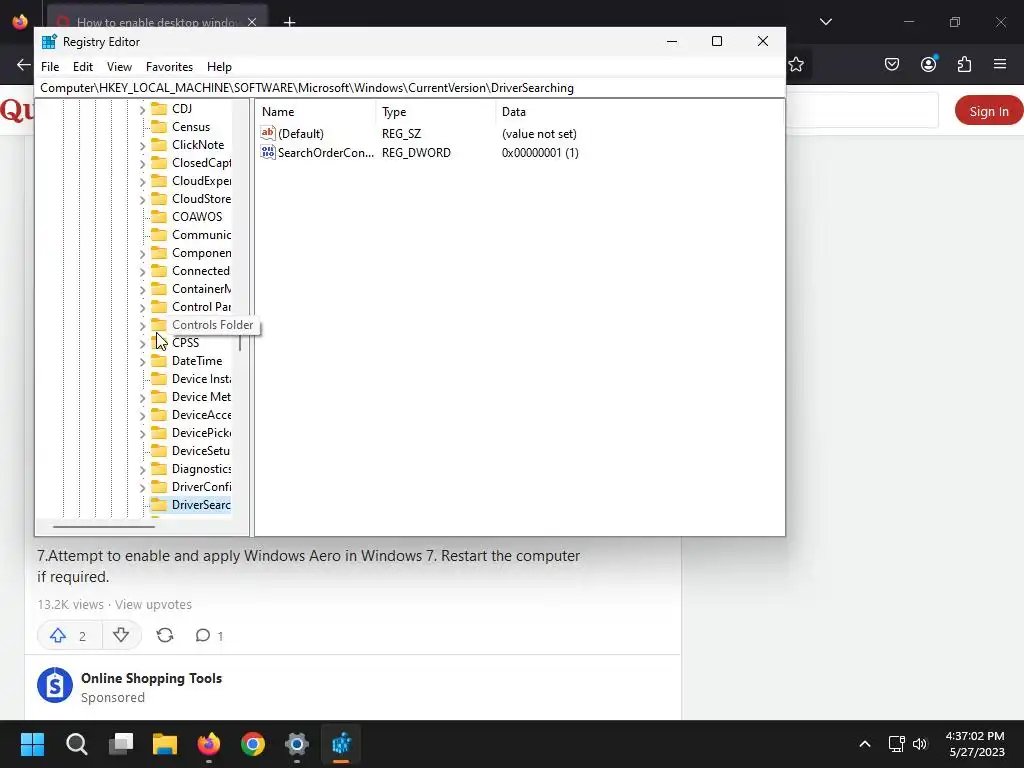Downvote the Quora answer

121,635
